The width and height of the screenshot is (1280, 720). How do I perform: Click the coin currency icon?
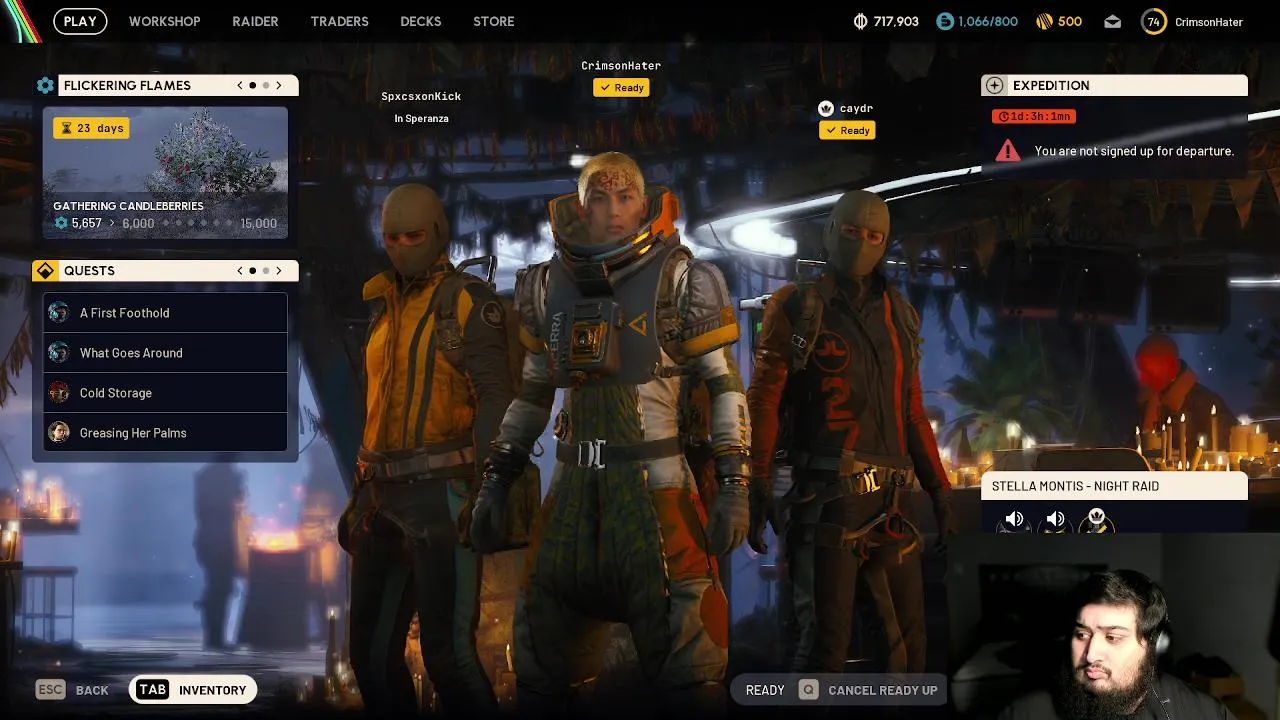(860, 21)
